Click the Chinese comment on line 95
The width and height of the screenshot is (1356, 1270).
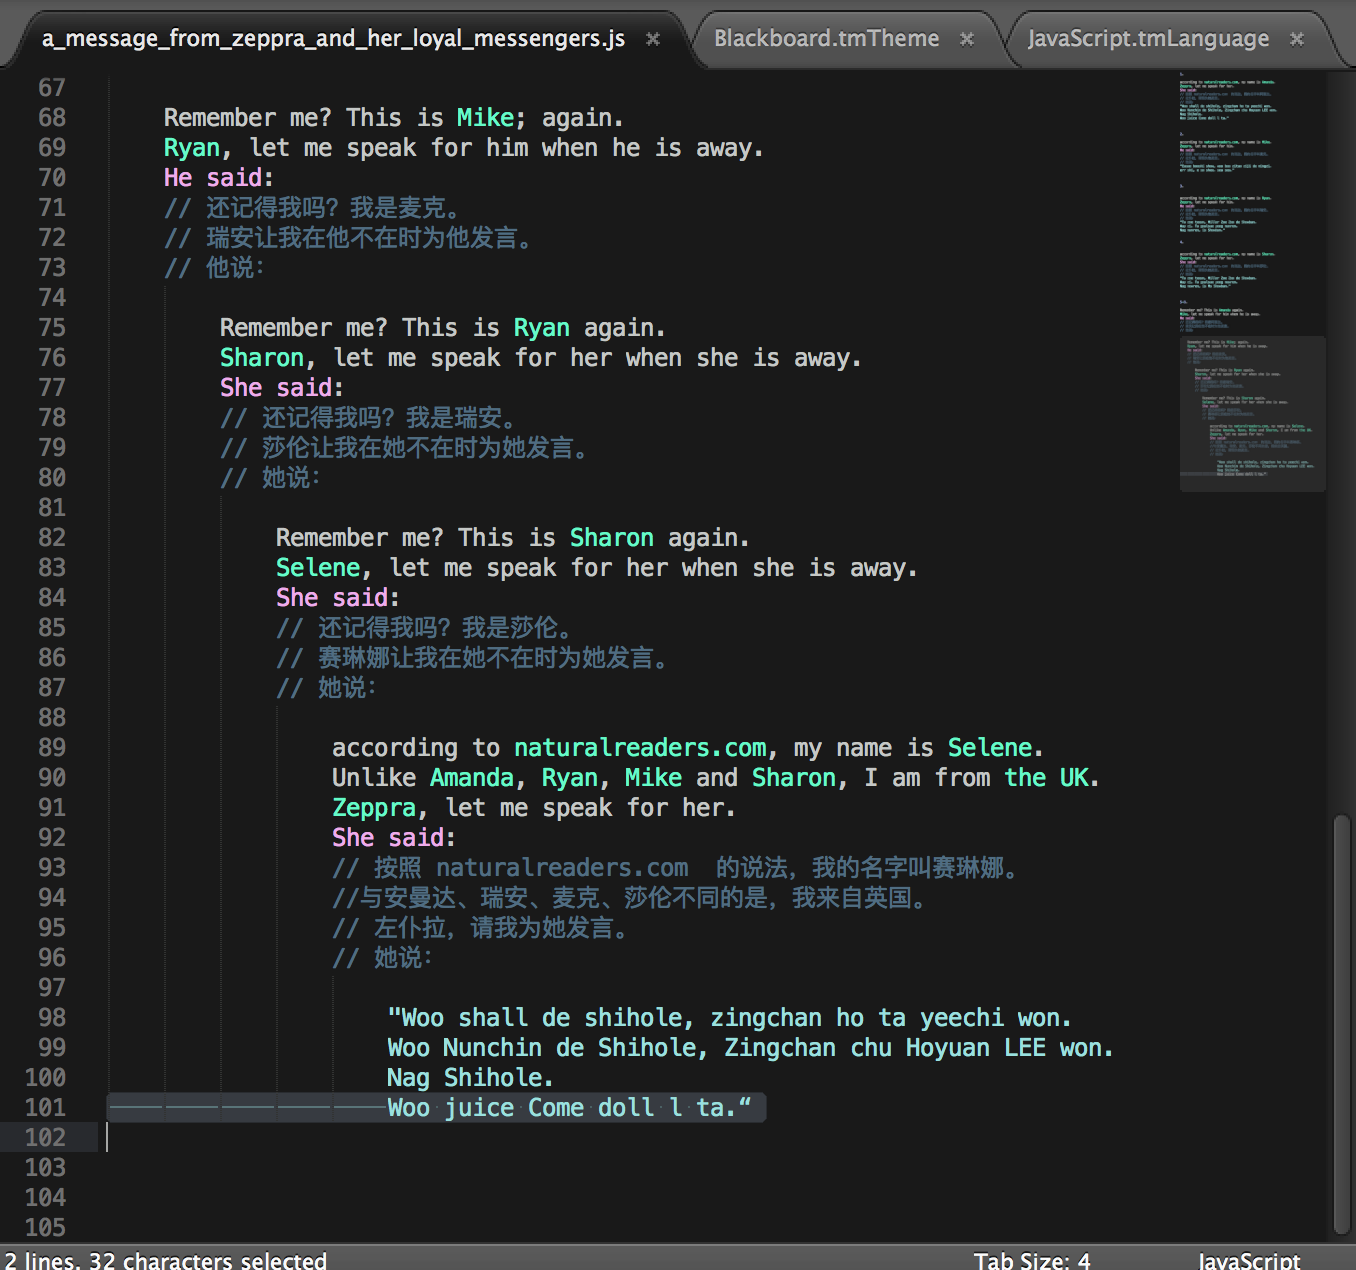(x=481, y=928)
